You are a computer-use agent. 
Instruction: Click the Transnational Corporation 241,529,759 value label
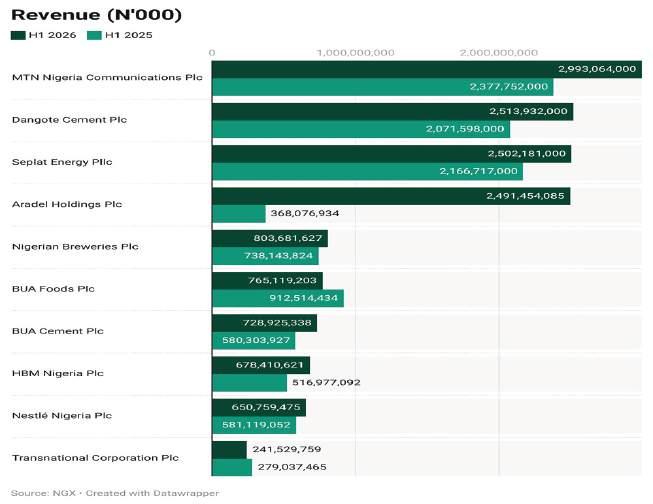287,449
